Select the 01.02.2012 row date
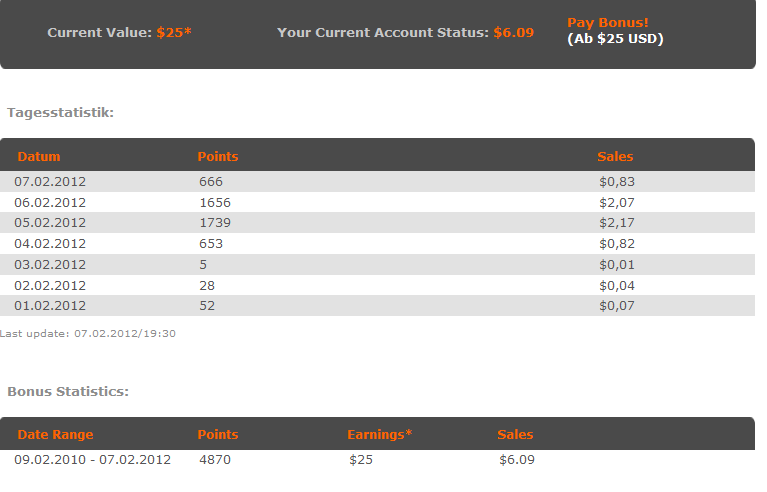 [x=50, y=305]
